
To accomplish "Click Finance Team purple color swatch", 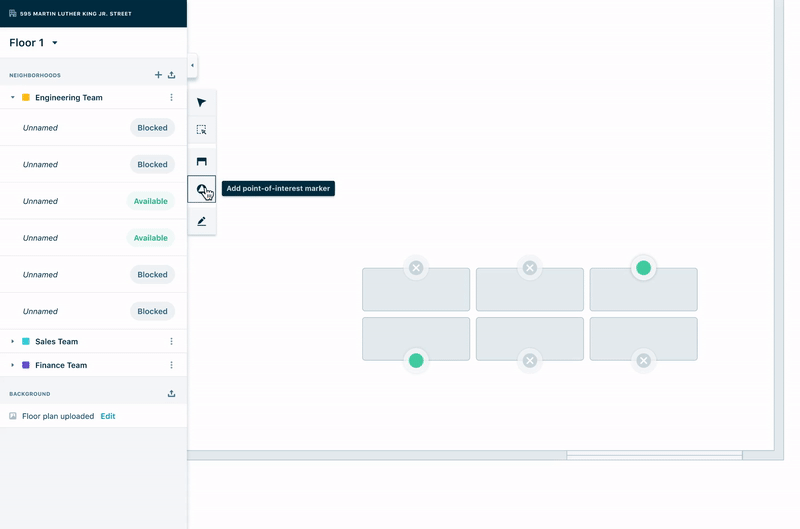I will (26, 365).
